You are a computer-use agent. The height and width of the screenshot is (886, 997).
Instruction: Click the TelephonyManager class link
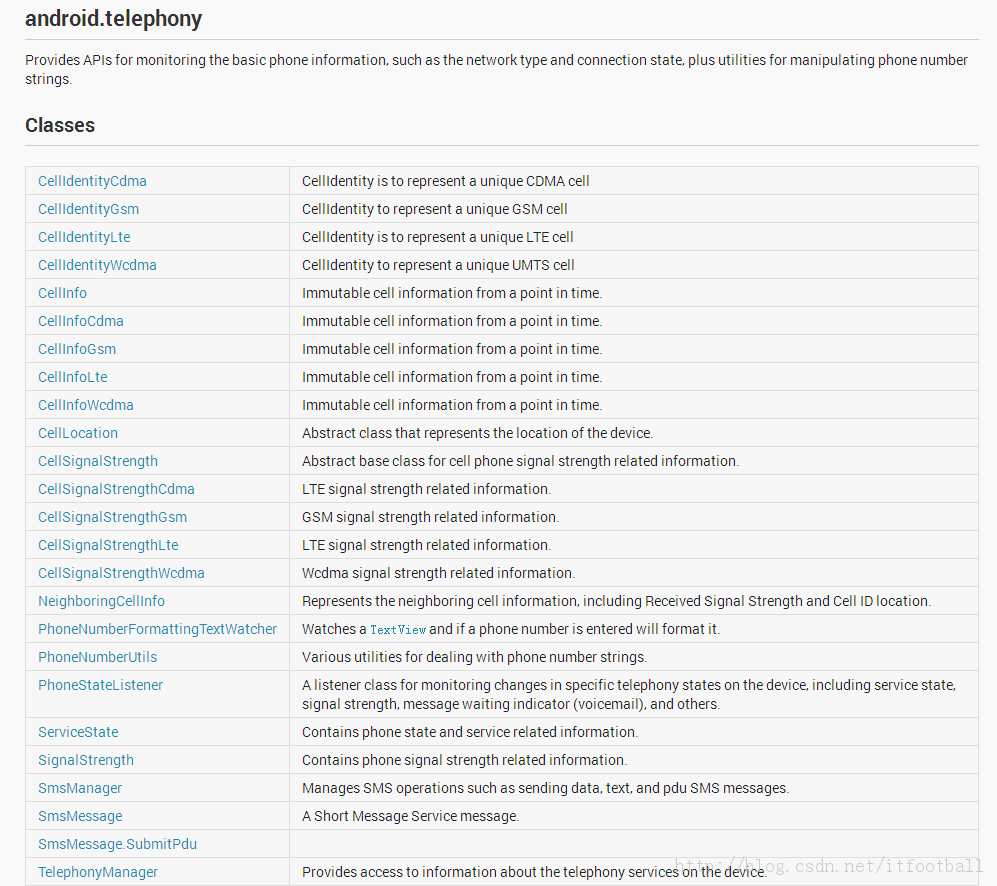(x=98, y=872)
